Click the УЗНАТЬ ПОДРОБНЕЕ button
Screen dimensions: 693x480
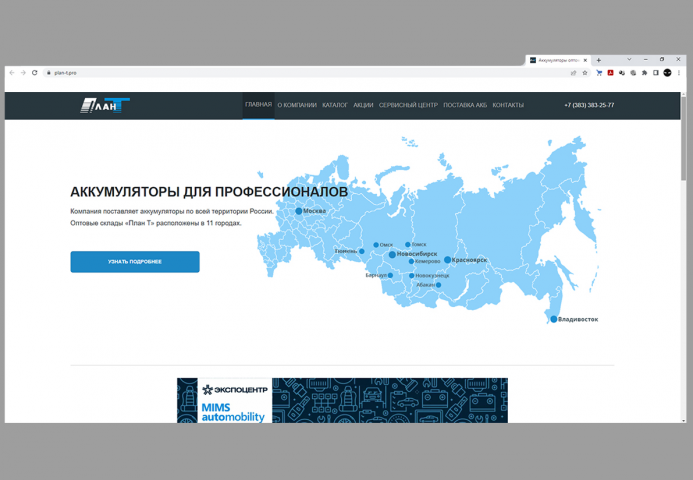pyautogui.click(x=135, y=262)
